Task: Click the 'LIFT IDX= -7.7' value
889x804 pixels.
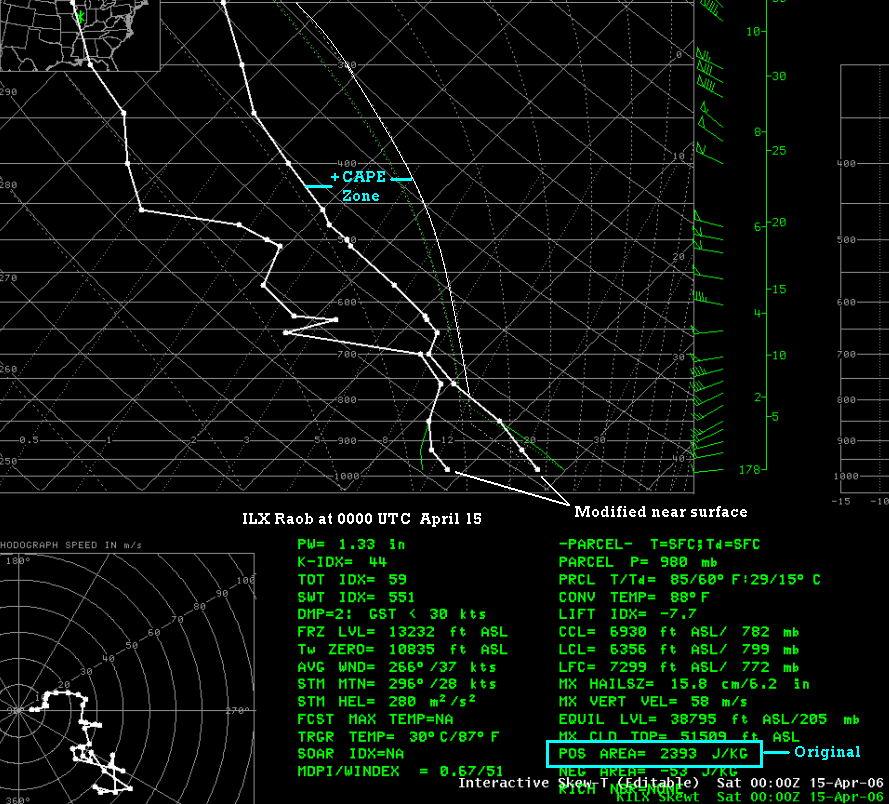Action: (628, 614)
